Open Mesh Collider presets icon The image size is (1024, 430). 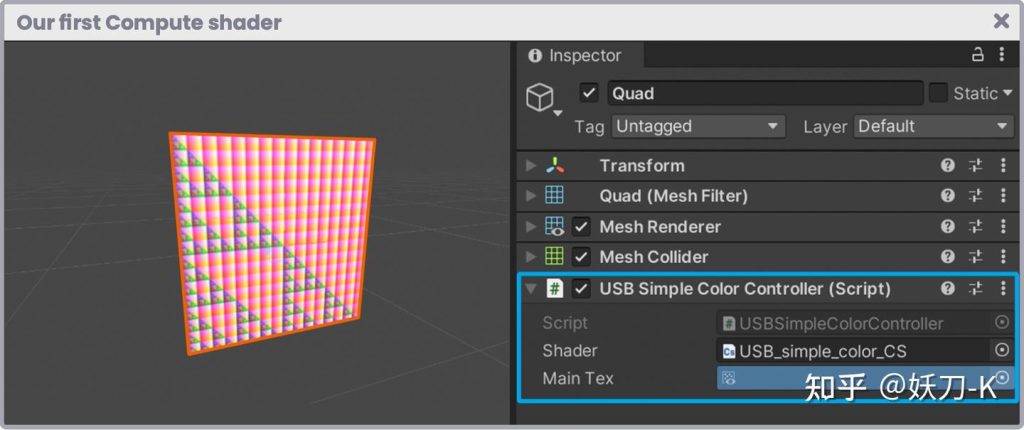976,257
